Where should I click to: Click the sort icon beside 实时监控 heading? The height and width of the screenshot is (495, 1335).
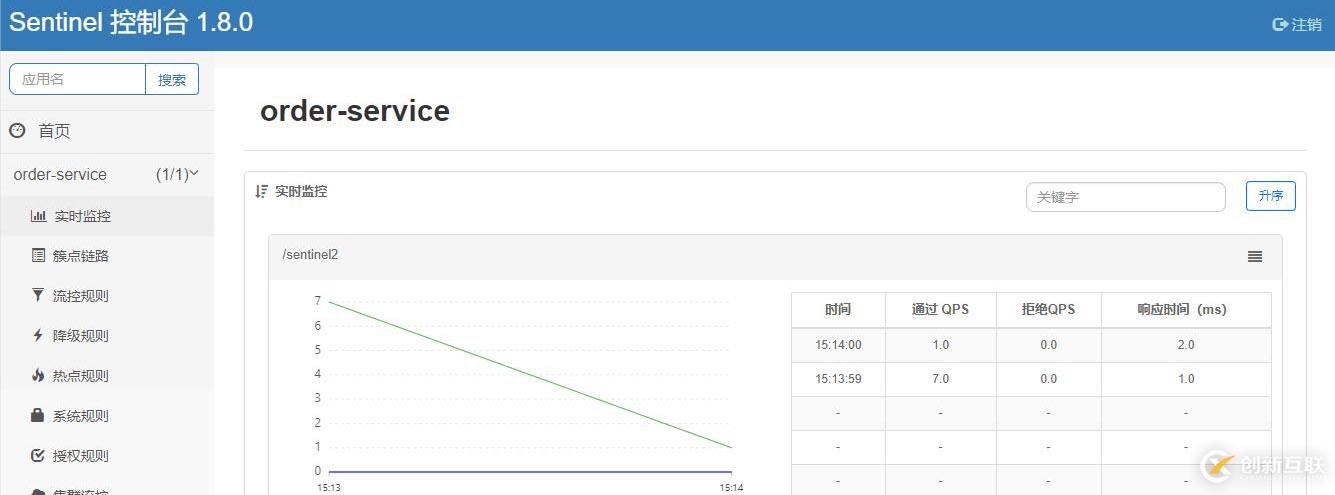(262, 191)
